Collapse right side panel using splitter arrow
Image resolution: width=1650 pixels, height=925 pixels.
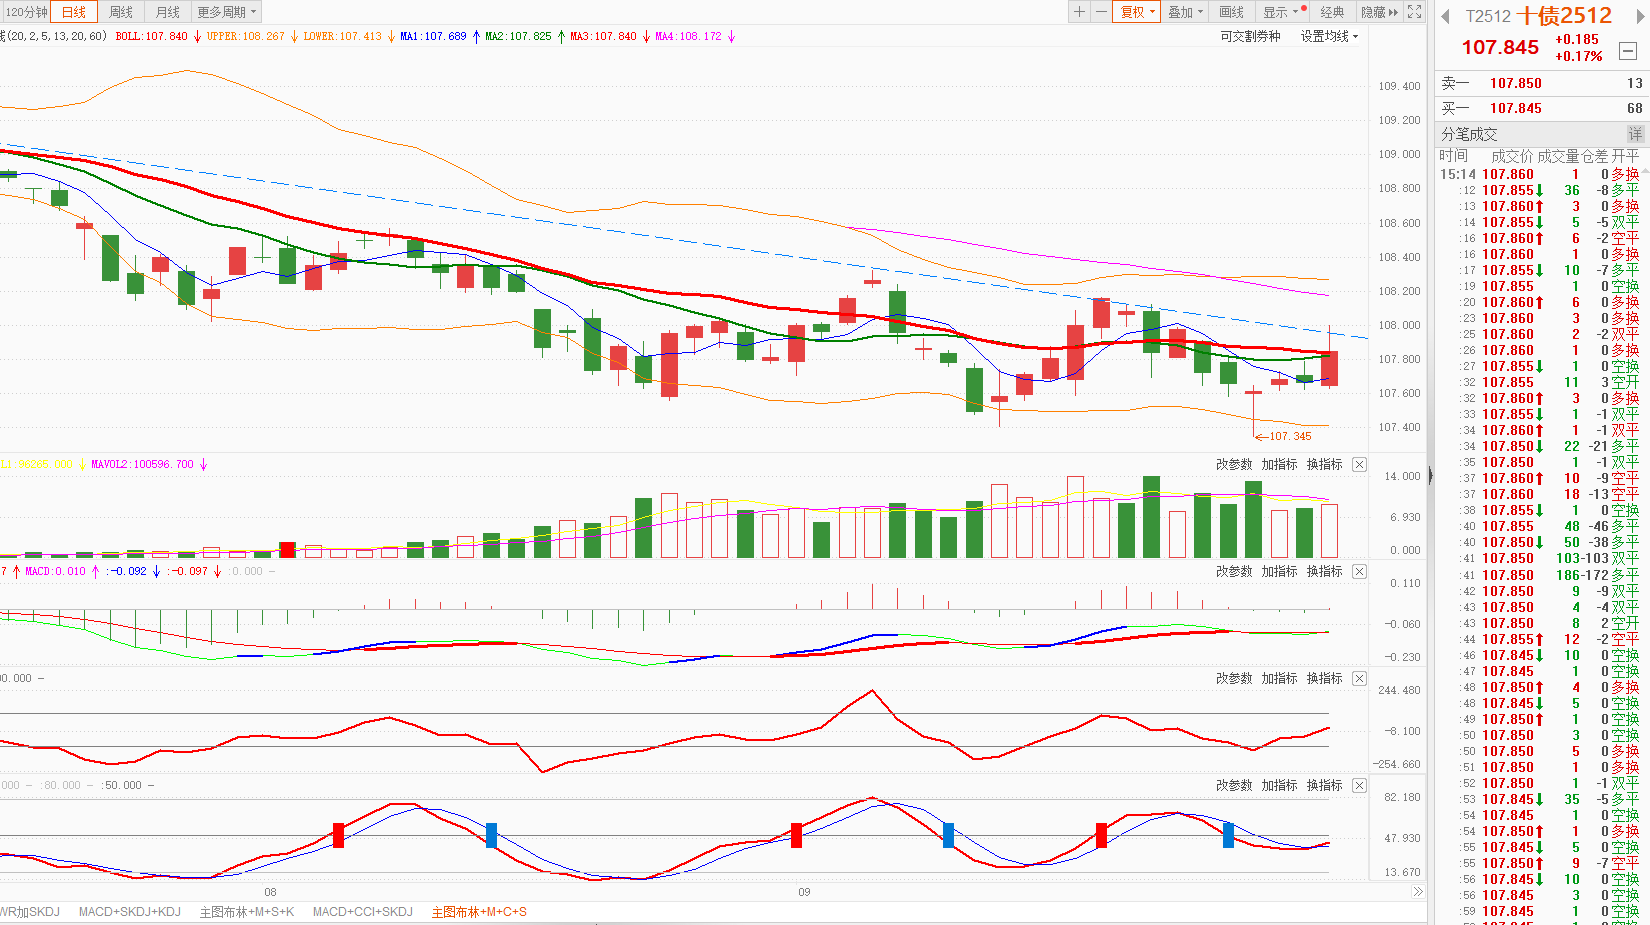(1430, 476)
